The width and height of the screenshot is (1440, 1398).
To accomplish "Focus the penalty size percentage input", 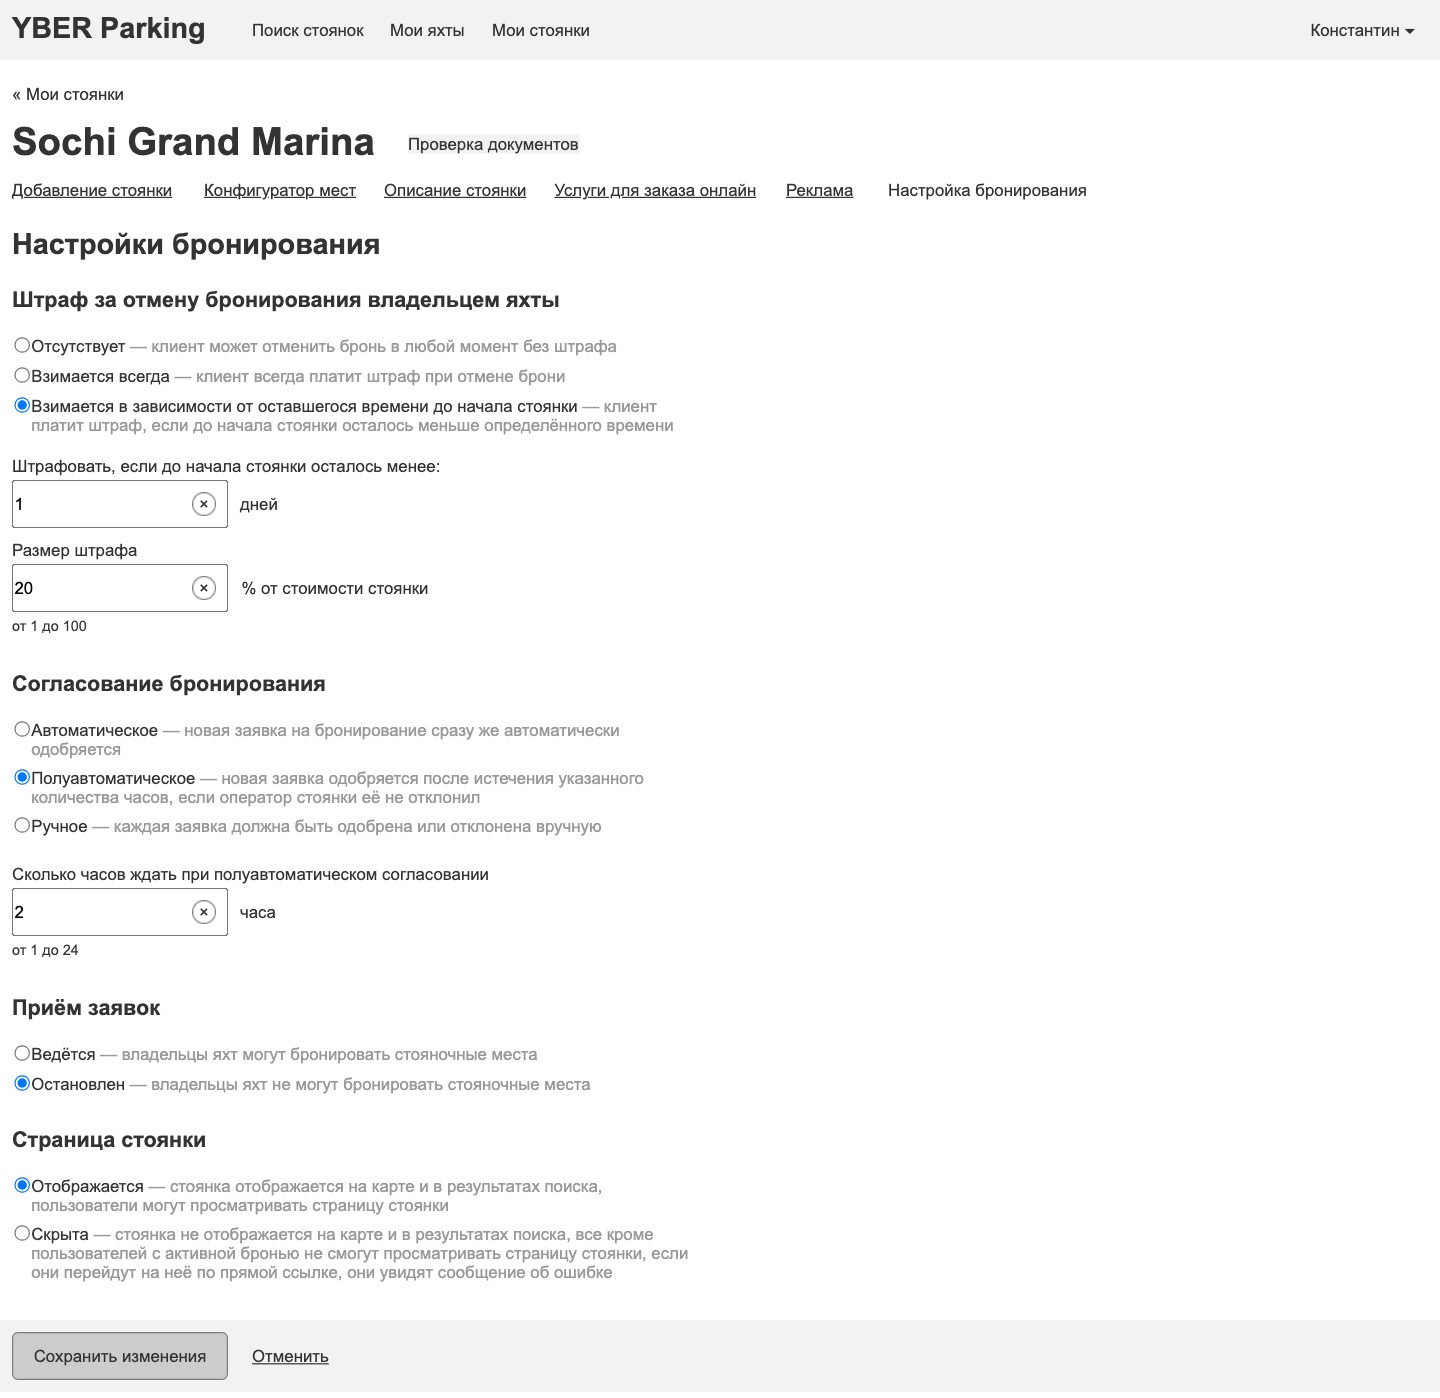I will [120, 588].
